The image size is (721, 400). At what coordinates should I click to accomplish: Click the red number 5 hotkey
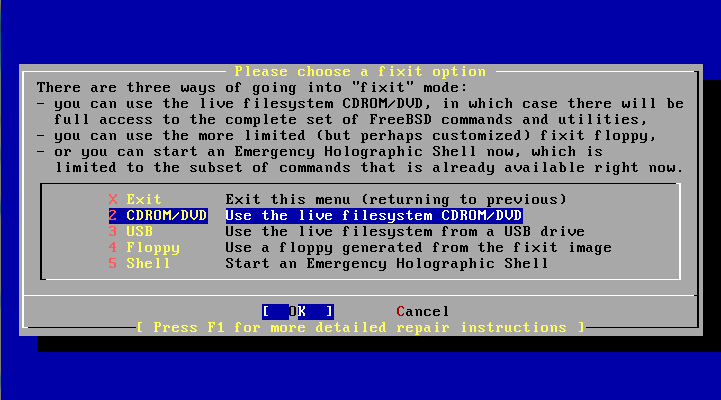[113, 264]
